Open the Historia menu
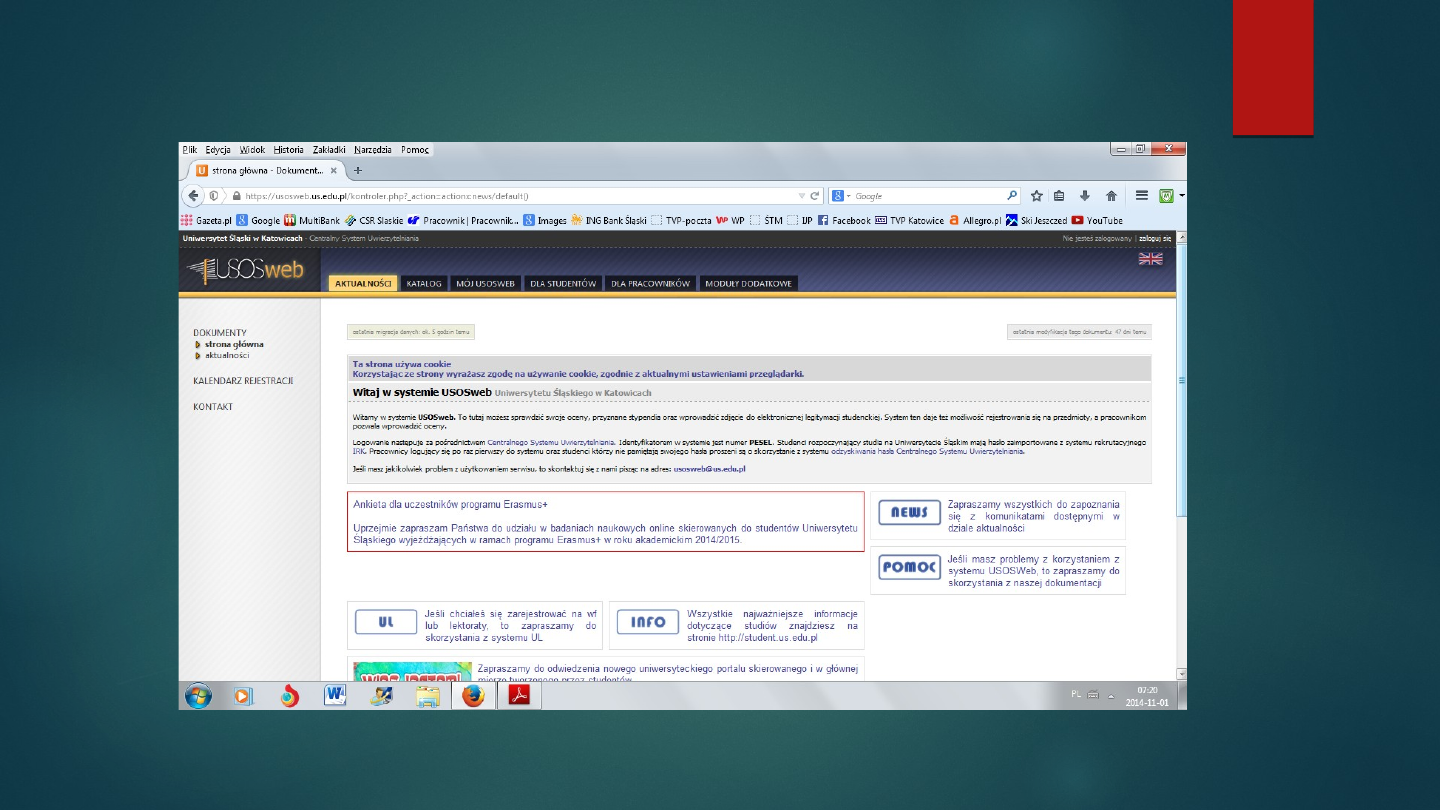 [288, 150]
